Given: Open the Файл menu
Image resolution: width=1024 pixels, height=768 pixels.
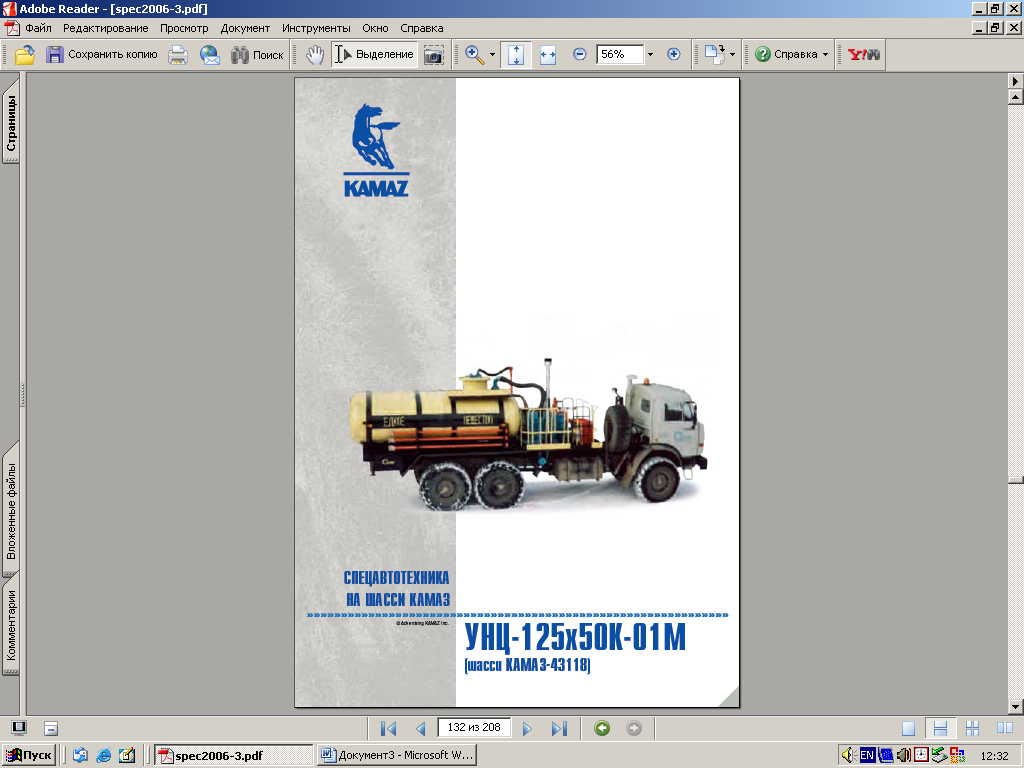Looking at the screenshot, I should 39,28.
